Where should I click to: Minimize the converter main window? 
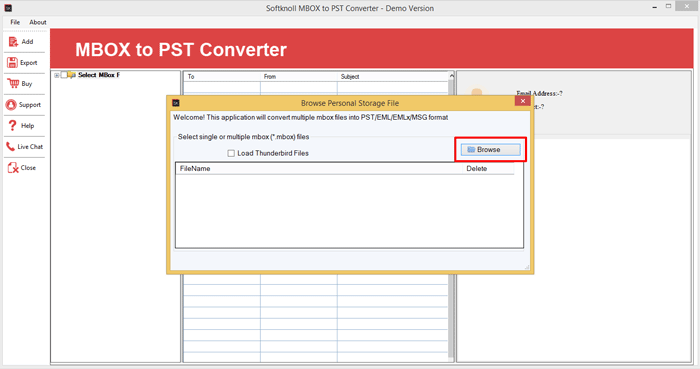(x=654, y=8)
